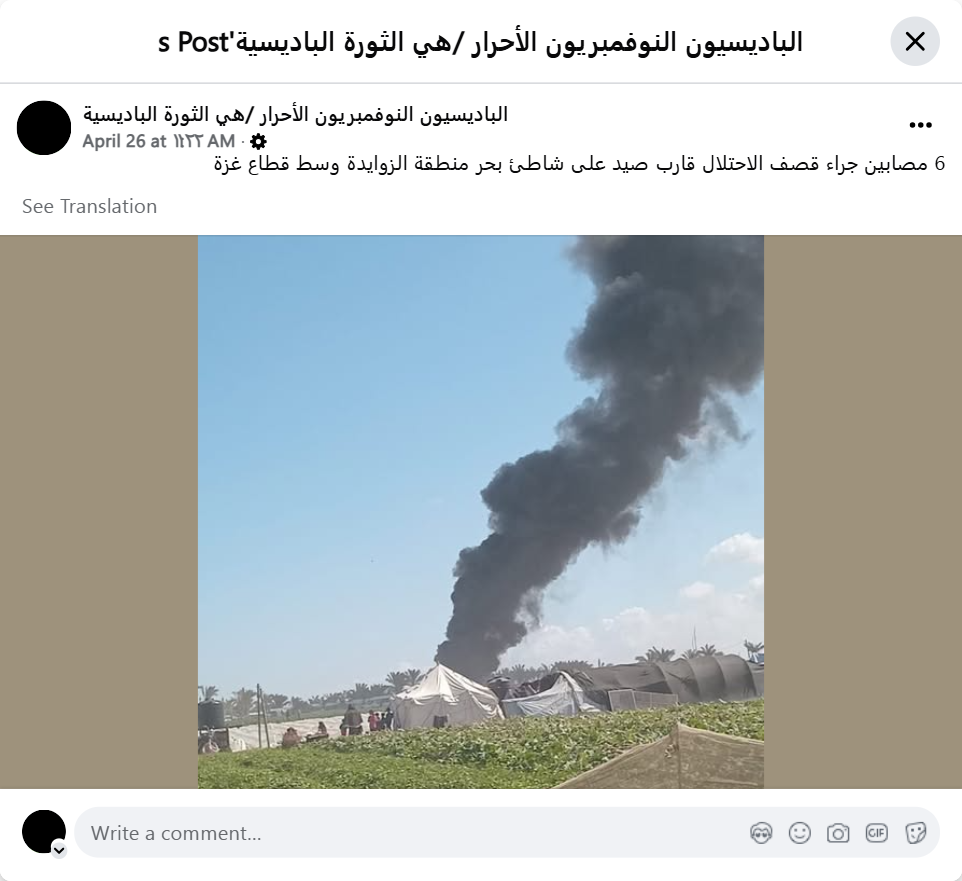Click See Translation link
Viewport: 962px width, 881px height.
[x=90, y=206]
